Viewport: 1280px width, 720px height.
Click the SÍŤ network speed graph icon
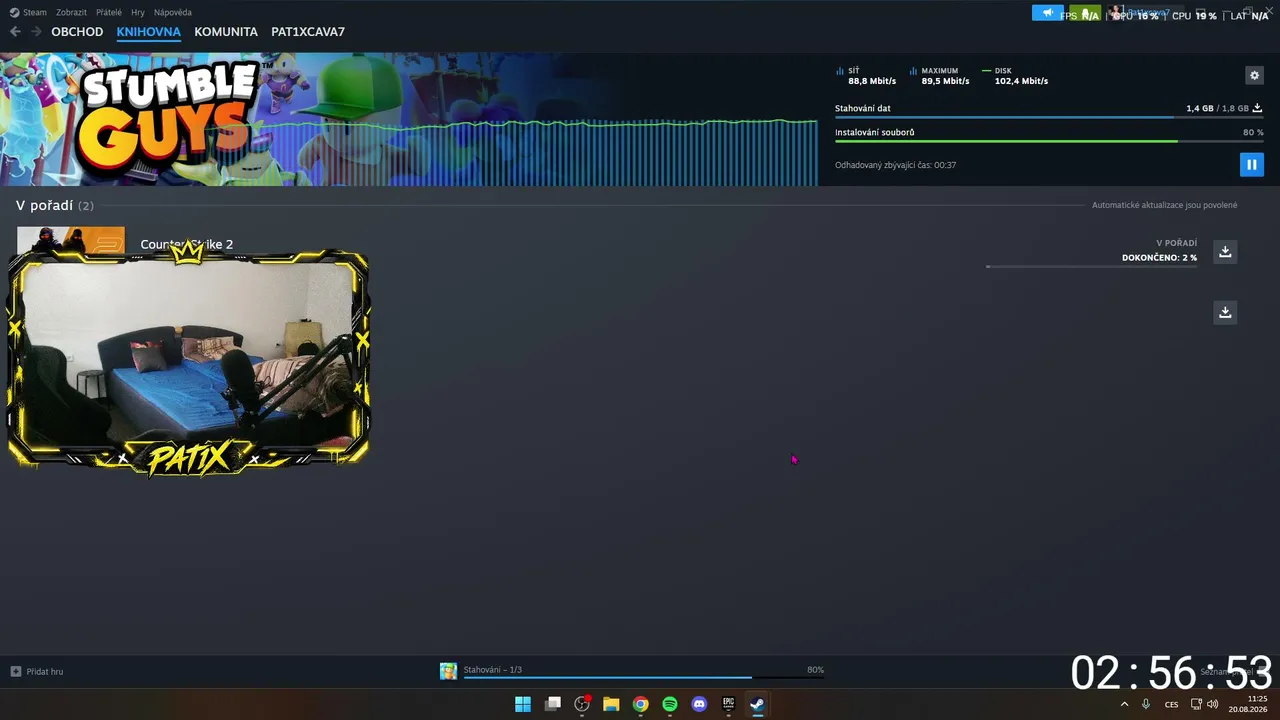[x=840, y=71]
